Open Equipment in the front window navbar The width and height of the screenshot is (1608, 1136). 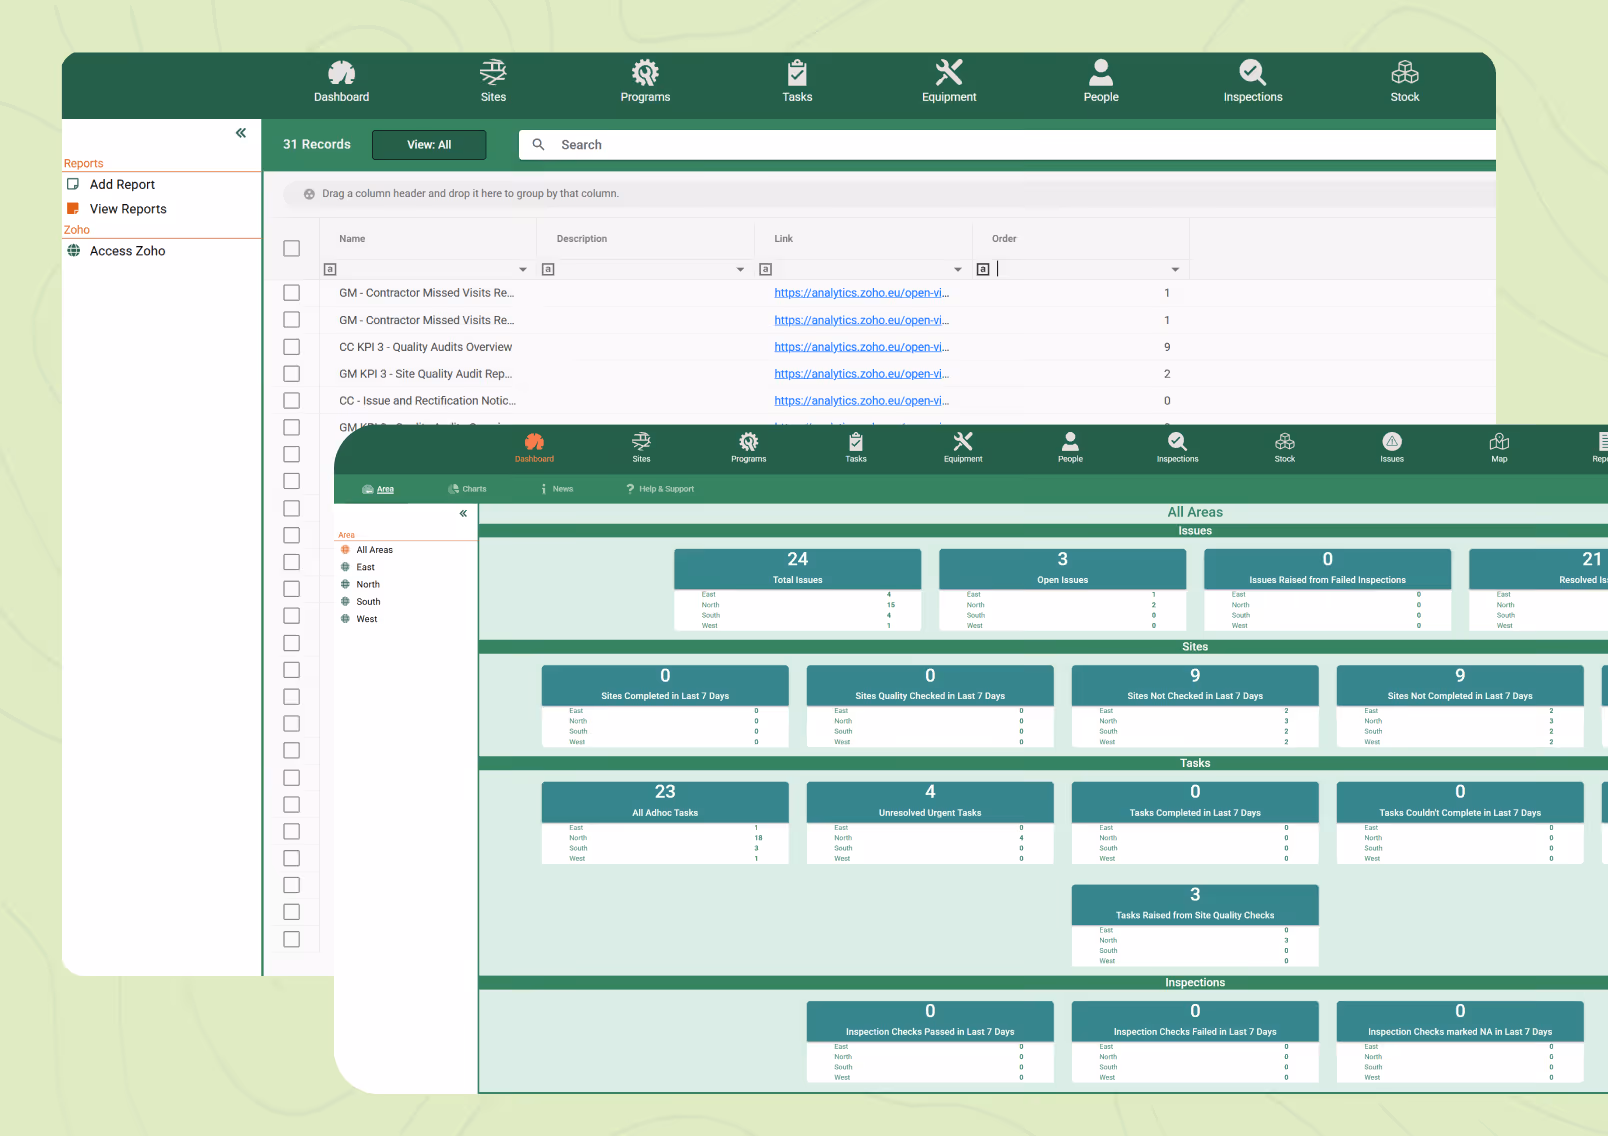tap(963, 447)
